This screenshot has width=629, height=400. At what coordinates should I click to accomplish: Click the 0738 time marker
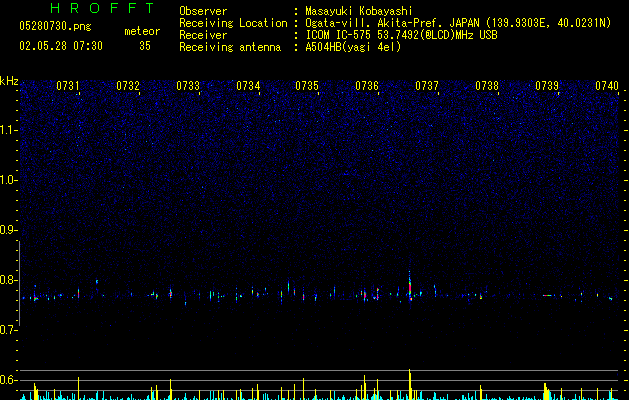pos(487,86)
